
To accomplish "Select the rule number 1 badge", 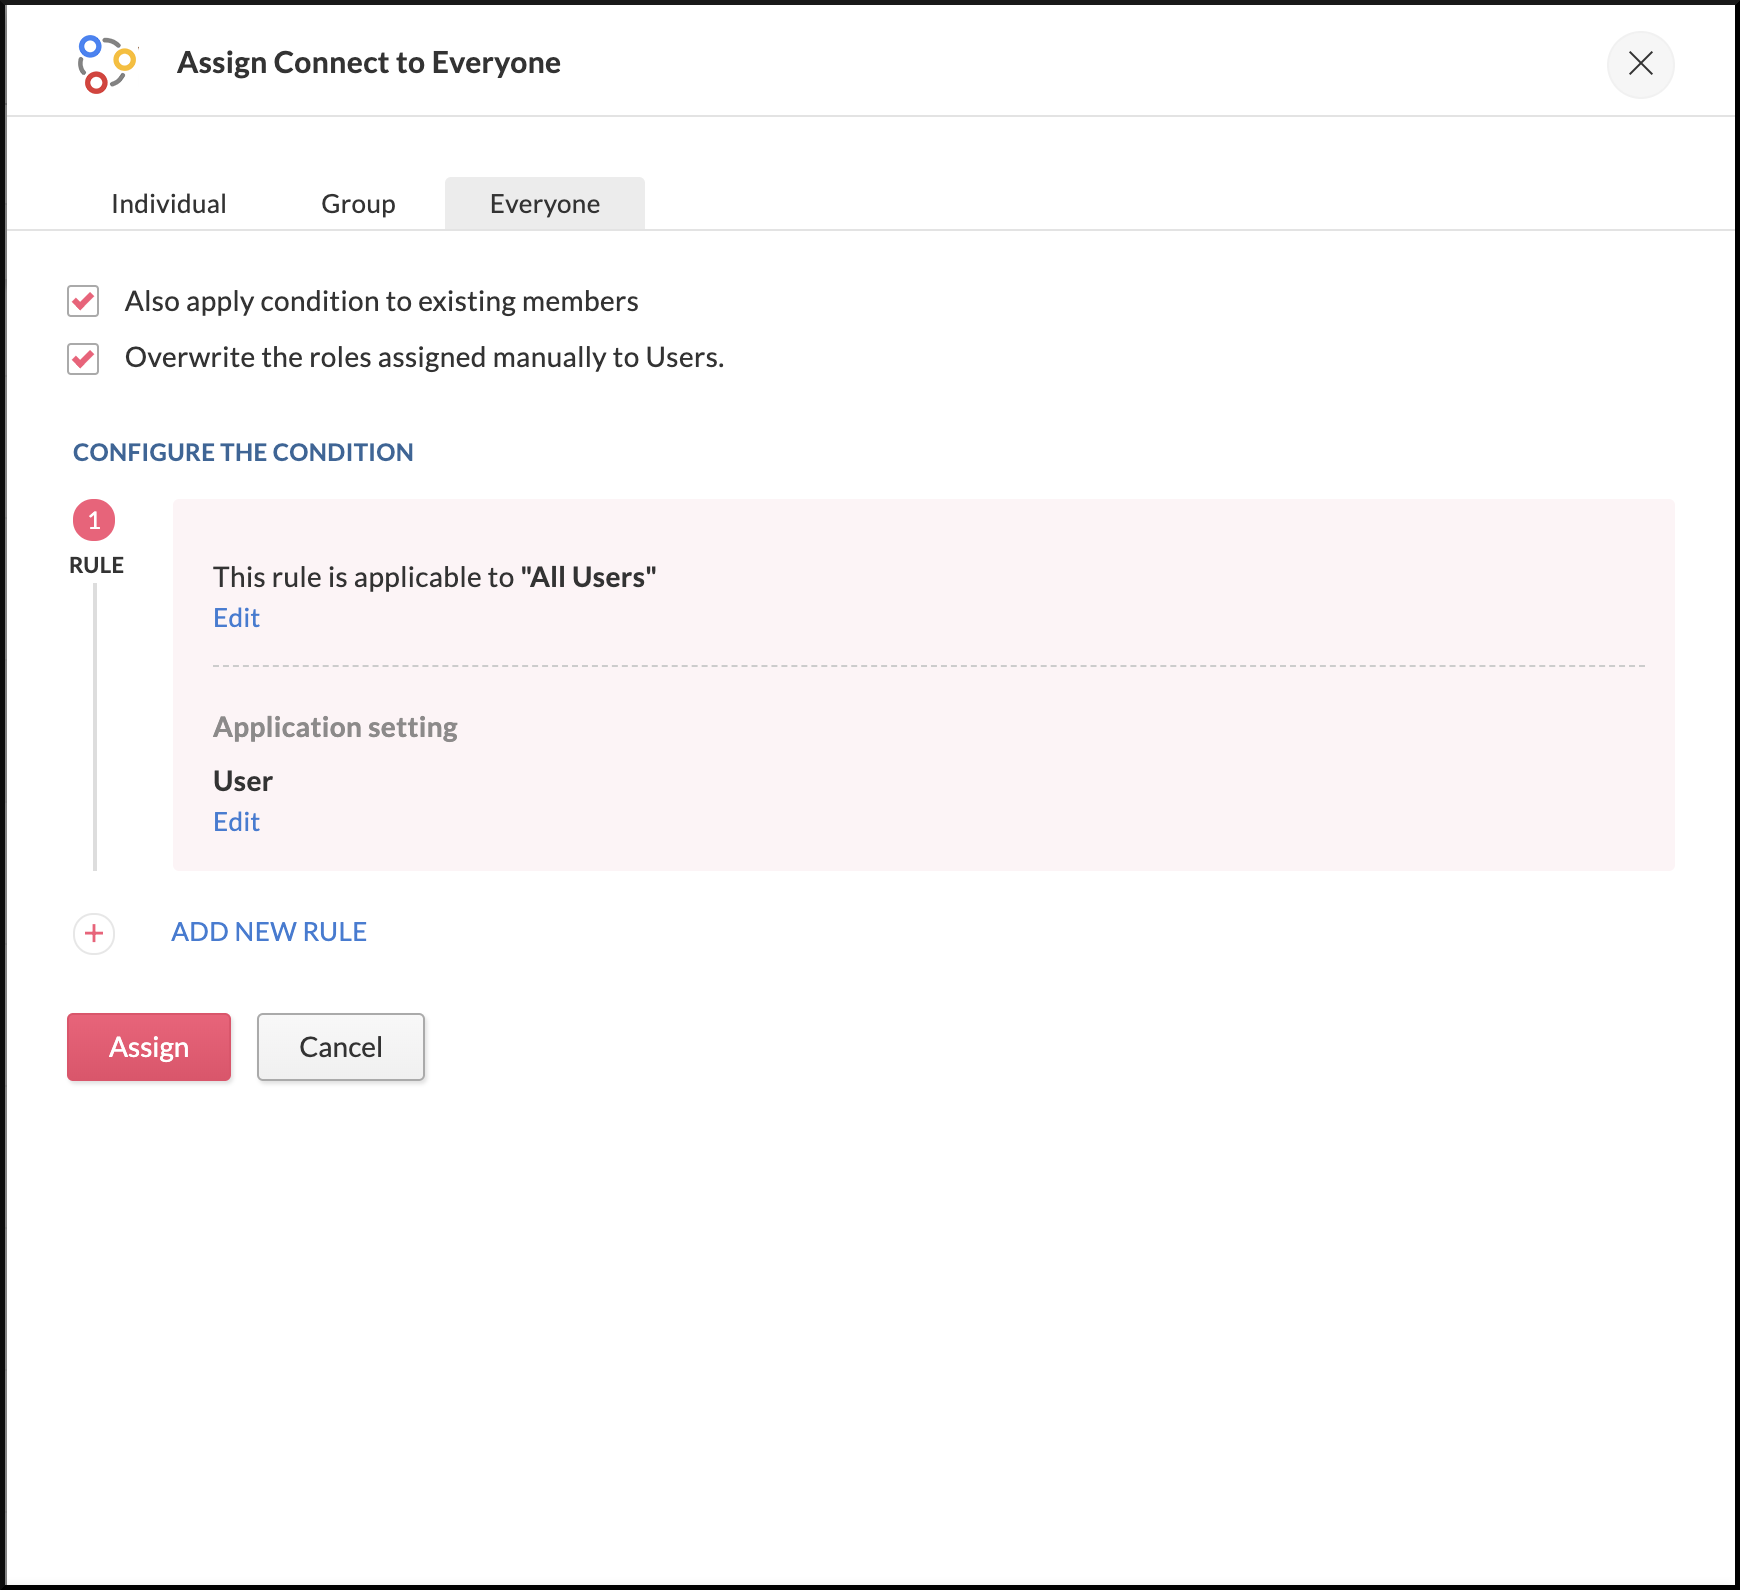I will 94,520.
